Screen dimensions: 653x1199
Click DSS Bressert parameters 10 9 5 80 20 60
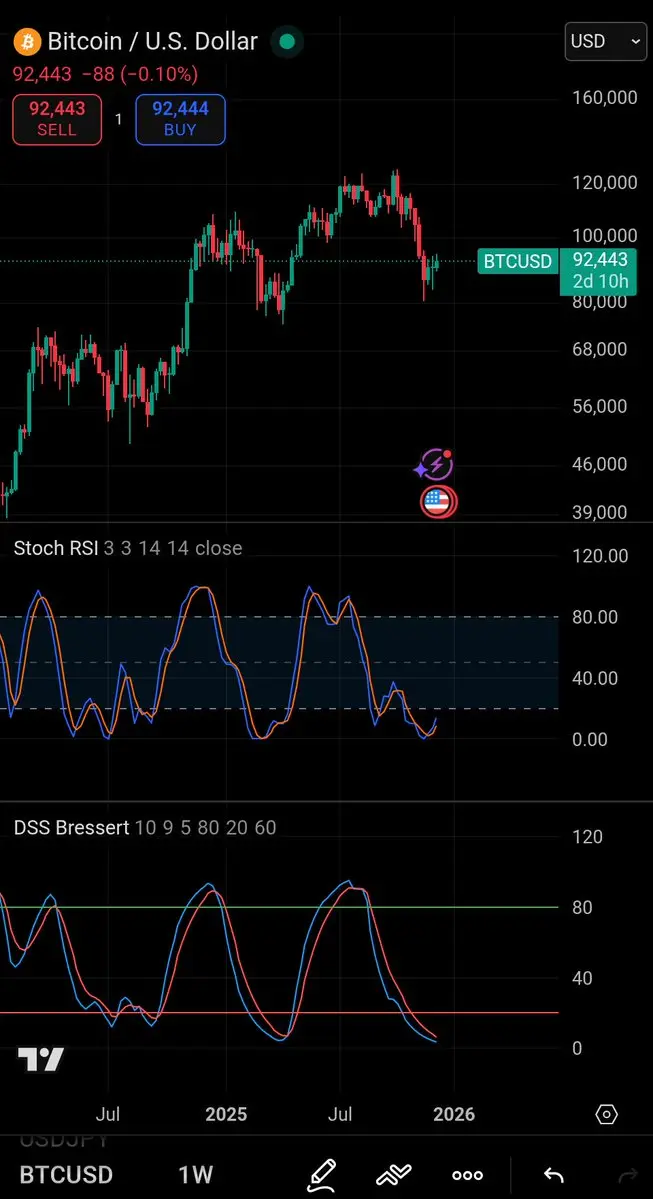206,827
